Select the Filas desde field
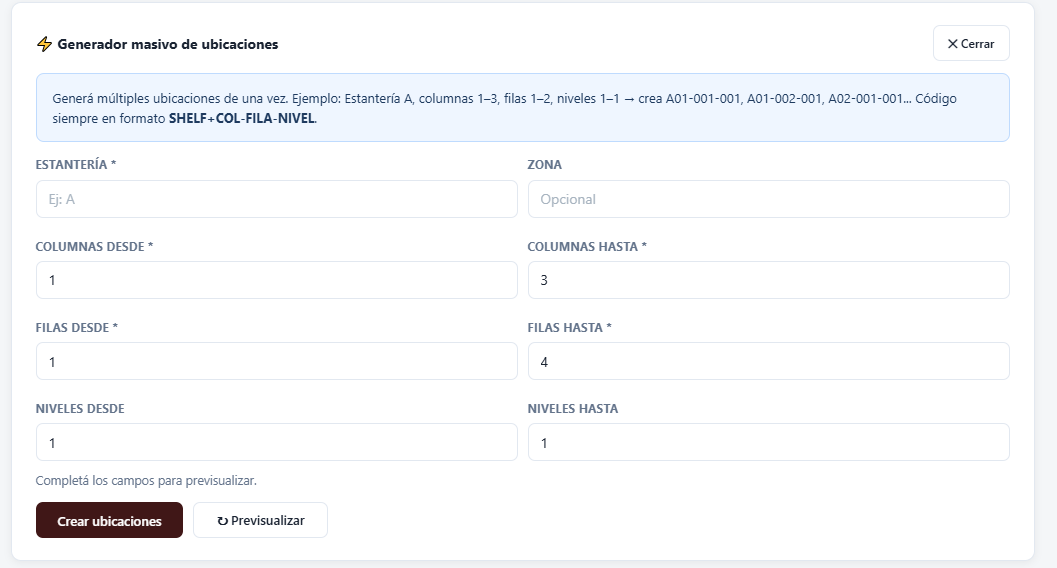Screen dimensions: 1057x568 [276, 361]
